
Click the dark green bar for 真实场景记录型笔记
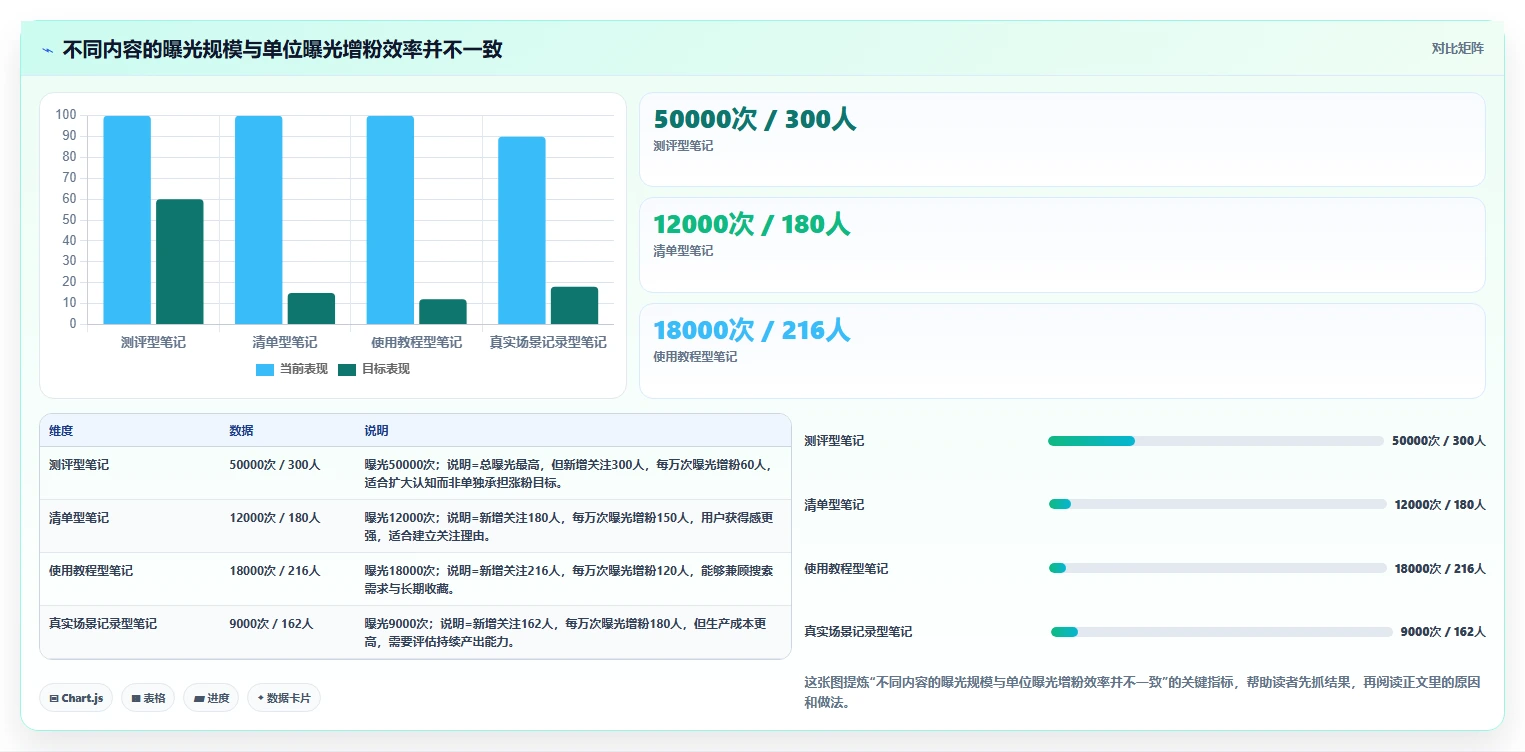coord(574,306)
